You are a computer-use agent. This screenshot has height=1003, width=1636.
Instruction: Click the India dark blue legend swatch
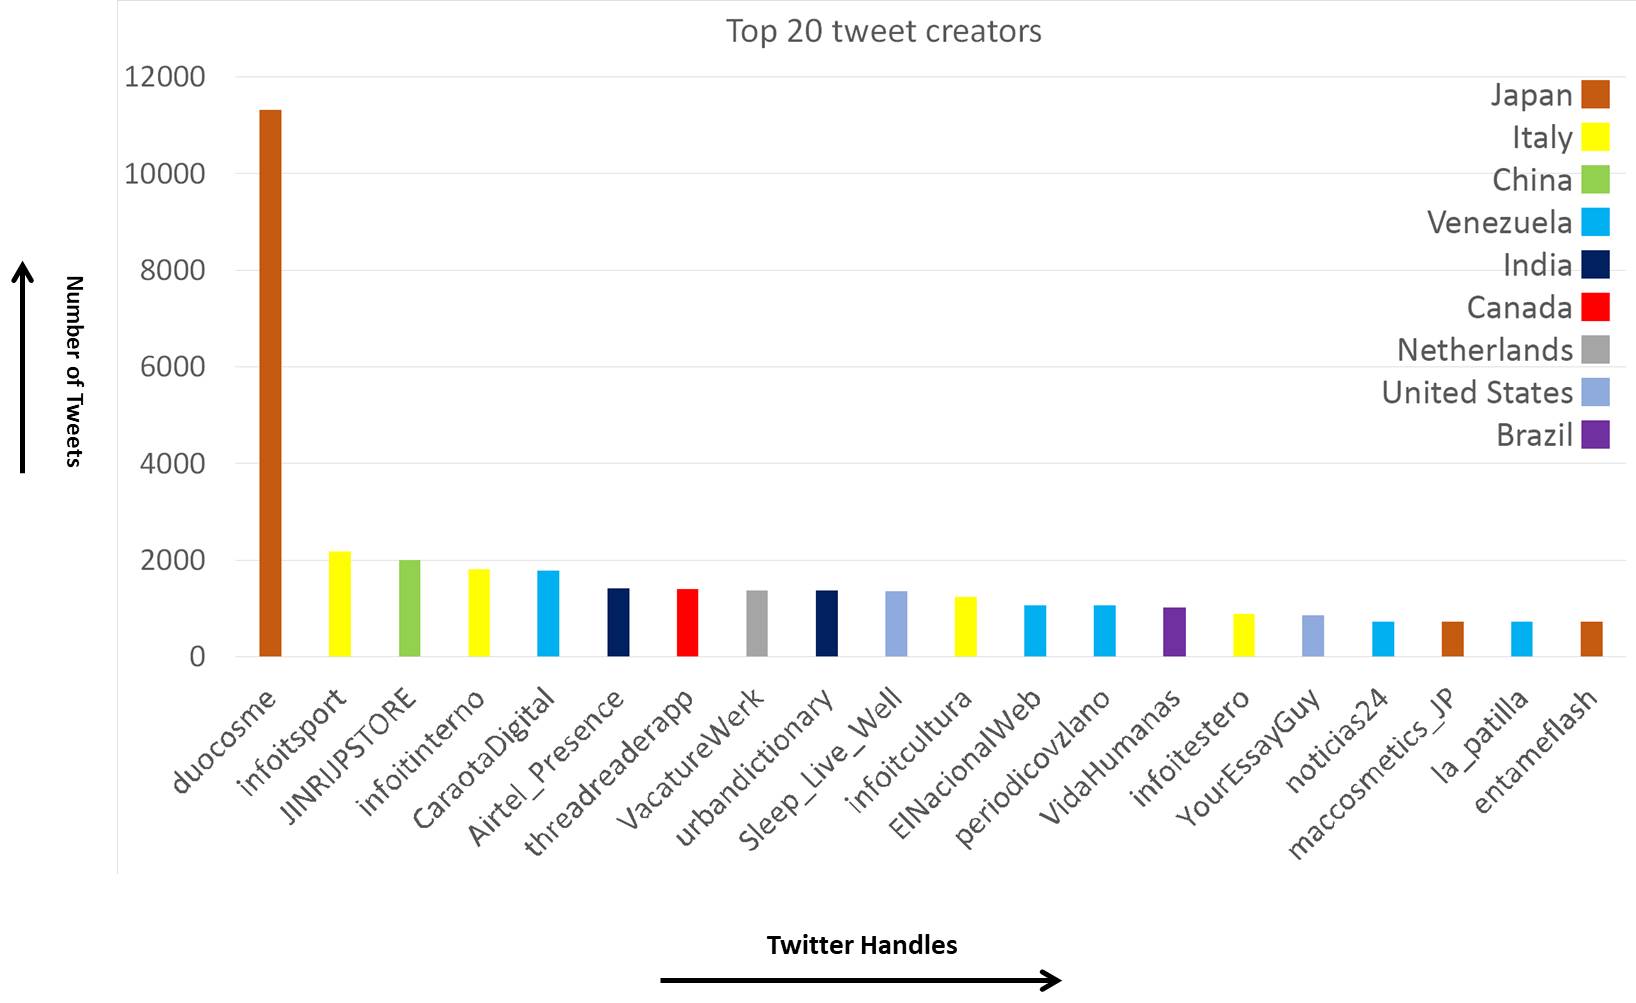click(x=1595, y=264)
